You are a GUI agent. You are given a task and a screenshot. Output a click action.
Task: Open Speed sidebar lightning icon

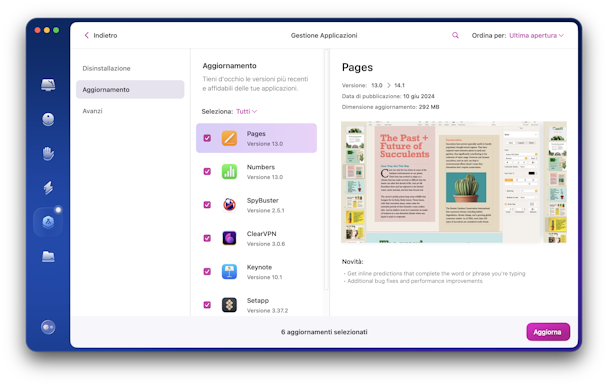pos(48,188)
